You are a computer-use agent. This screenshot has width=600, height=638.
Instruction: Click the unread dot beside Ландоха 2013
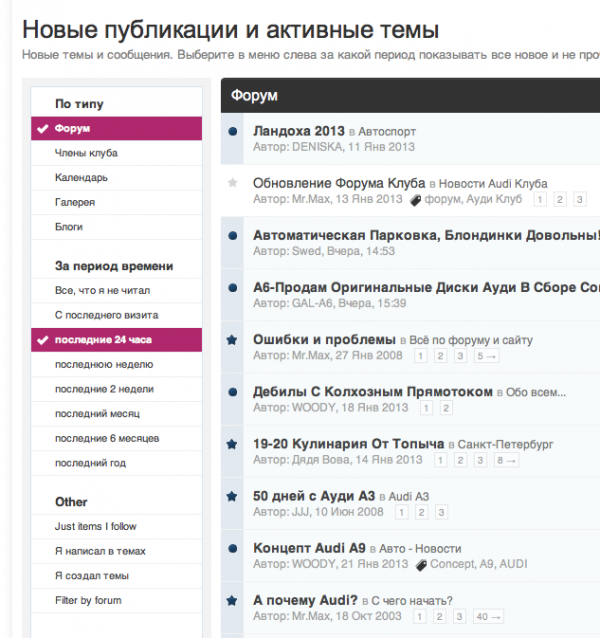tap(233, 131)
